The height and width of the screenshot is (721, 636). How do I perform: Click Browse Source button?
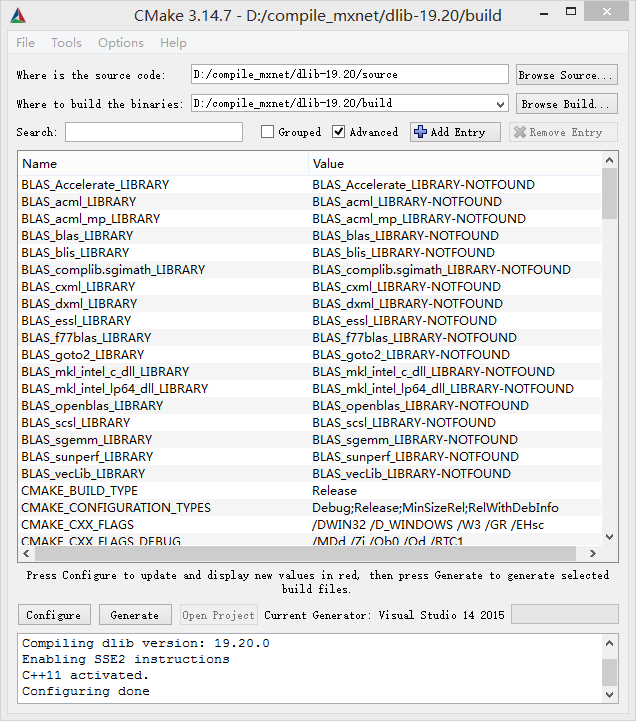coord(567,75)
